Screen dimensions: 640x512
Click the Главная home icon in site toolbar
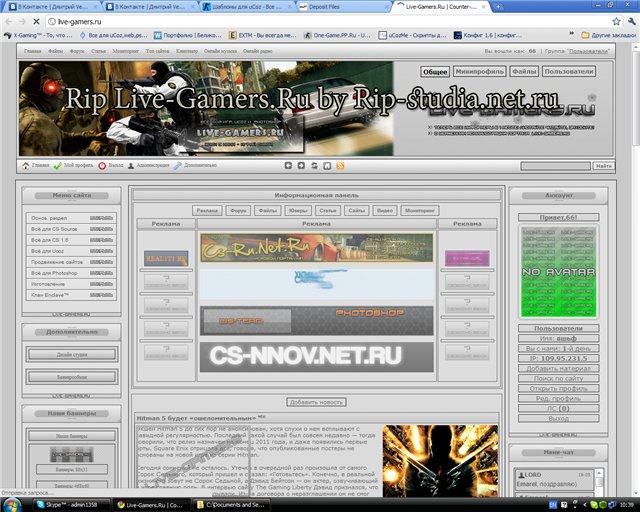point(26,166)
